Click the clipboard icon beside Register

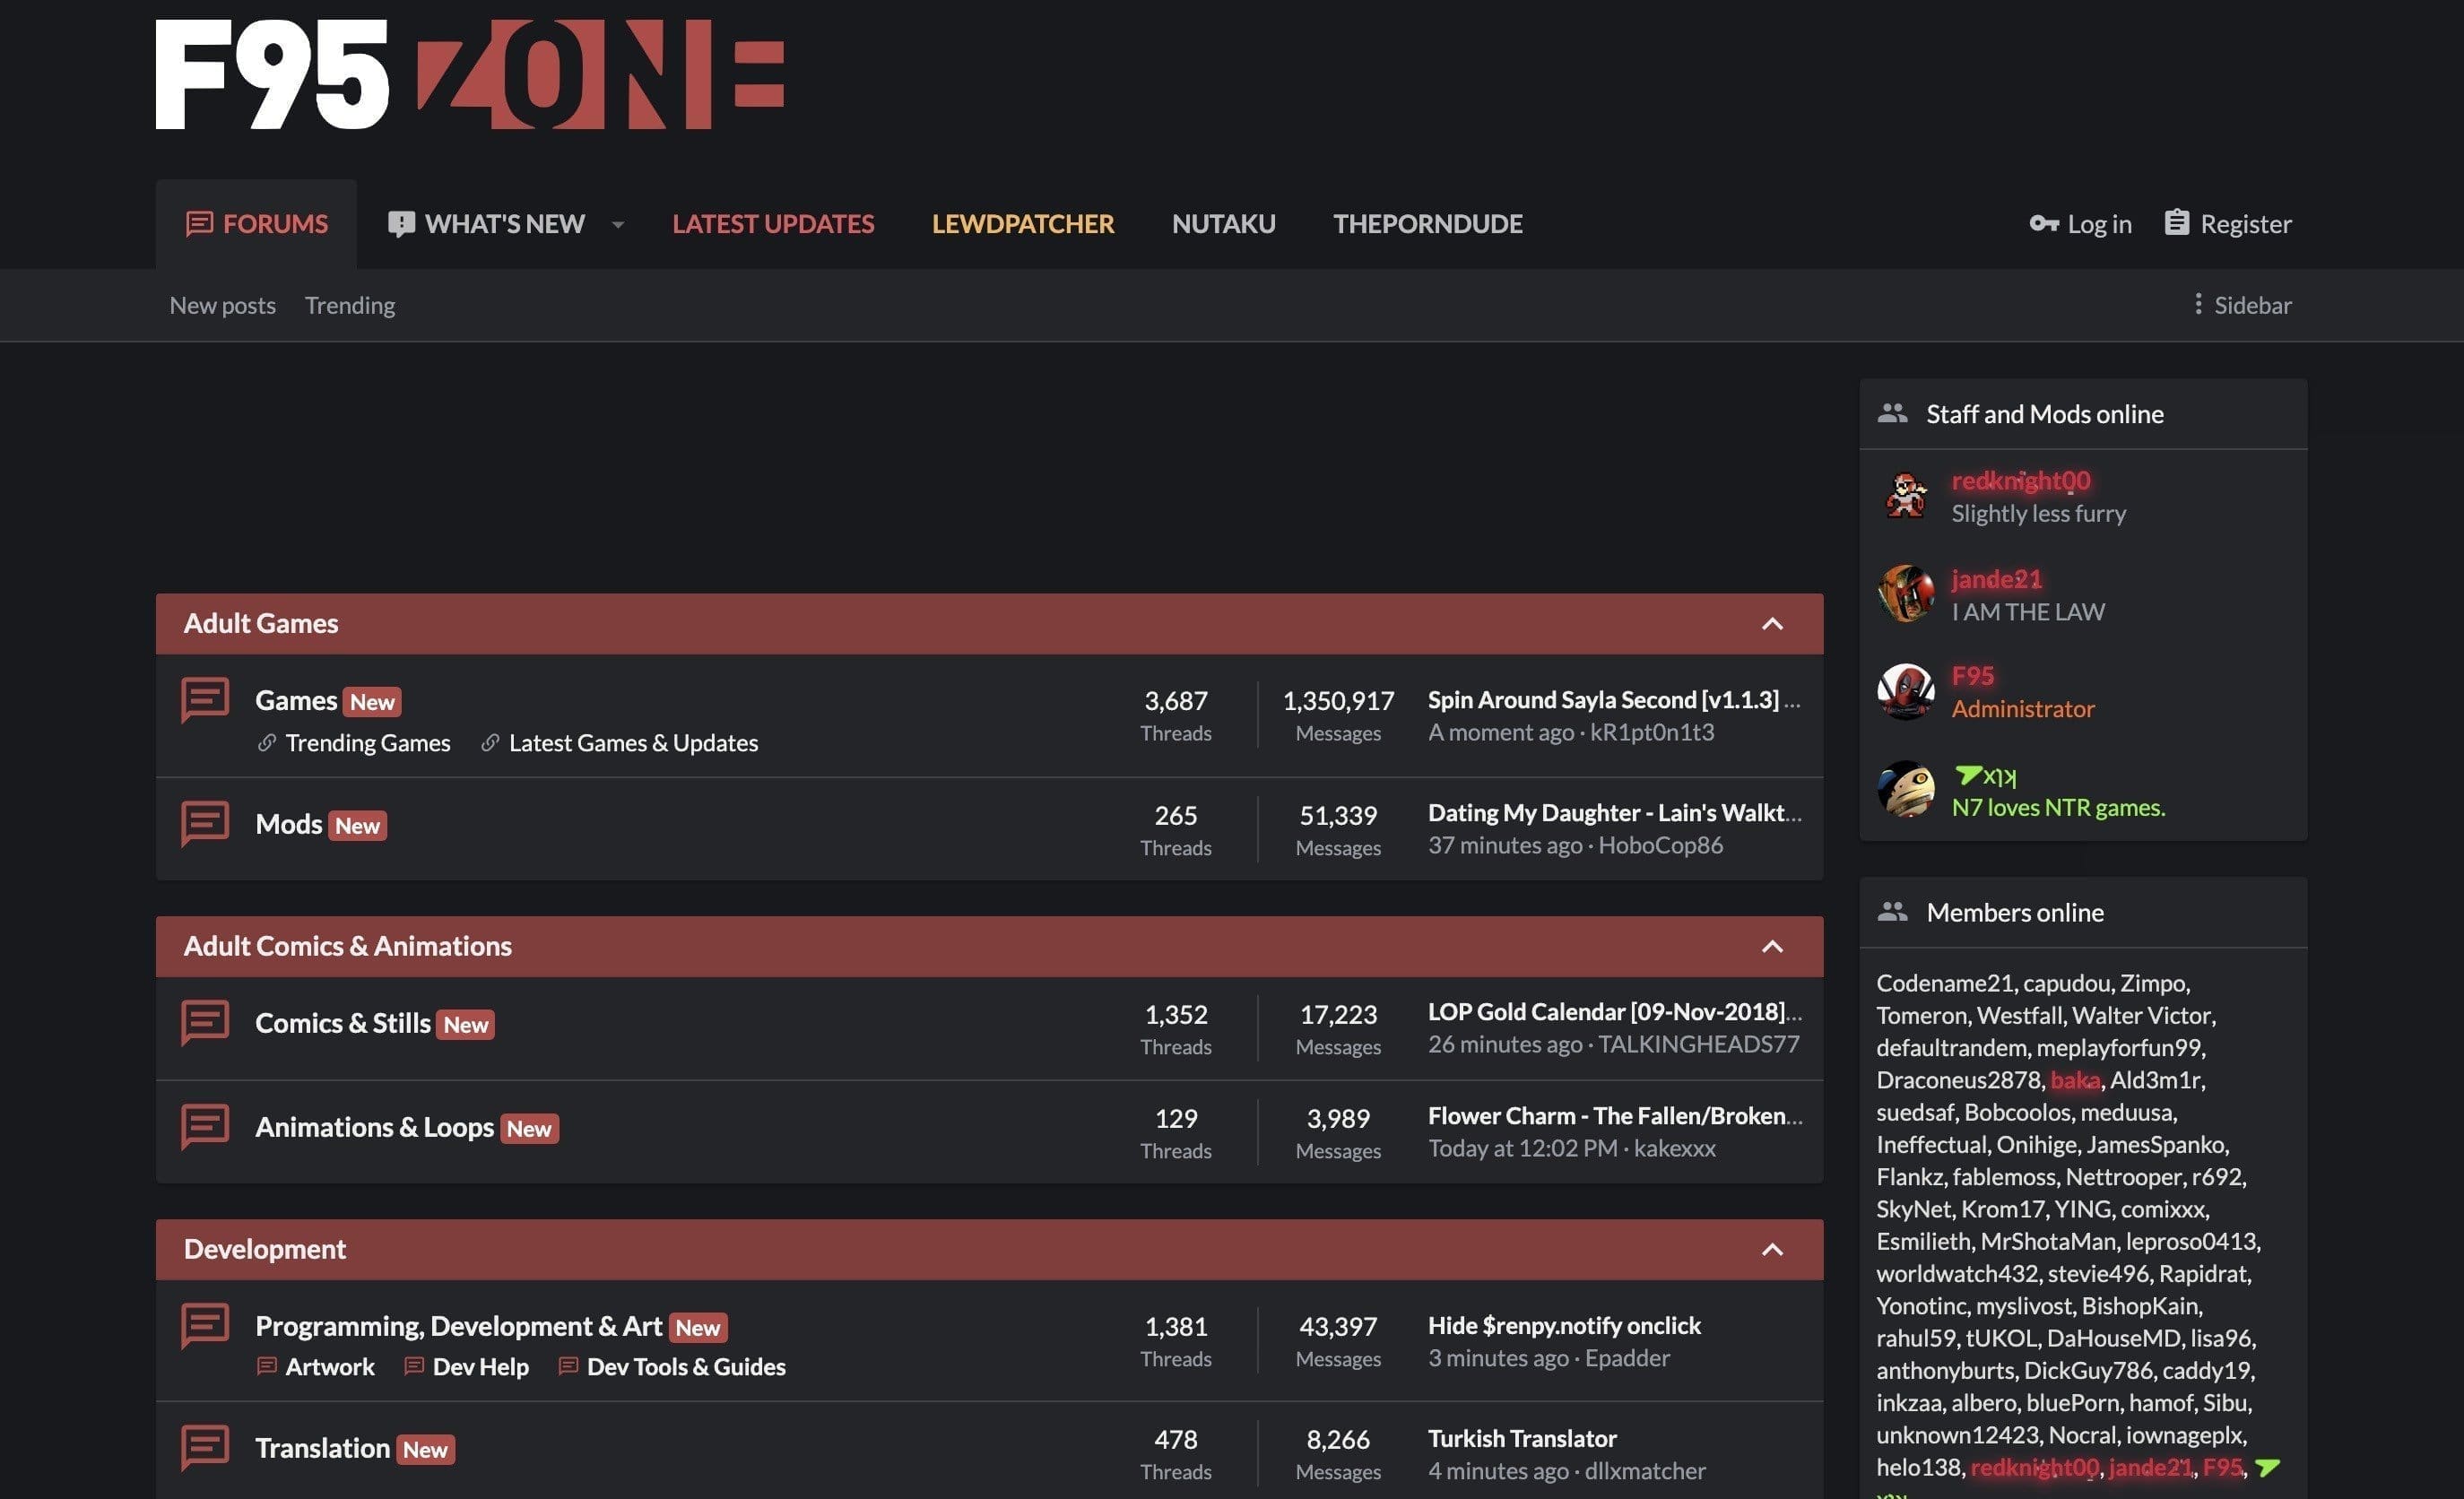click(2177, 222)
